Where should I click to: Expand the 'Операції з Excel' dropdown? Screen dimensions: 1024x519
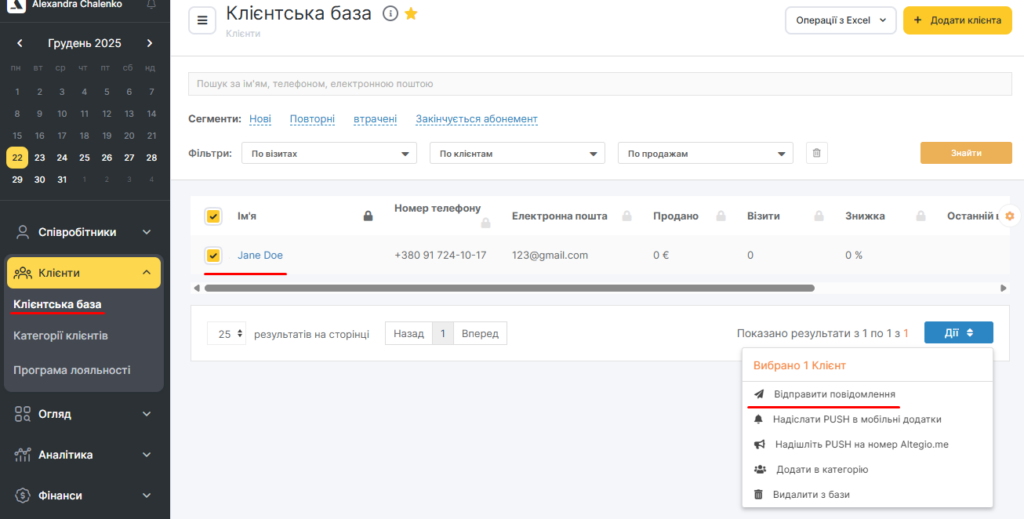click(x=840, y=20)
